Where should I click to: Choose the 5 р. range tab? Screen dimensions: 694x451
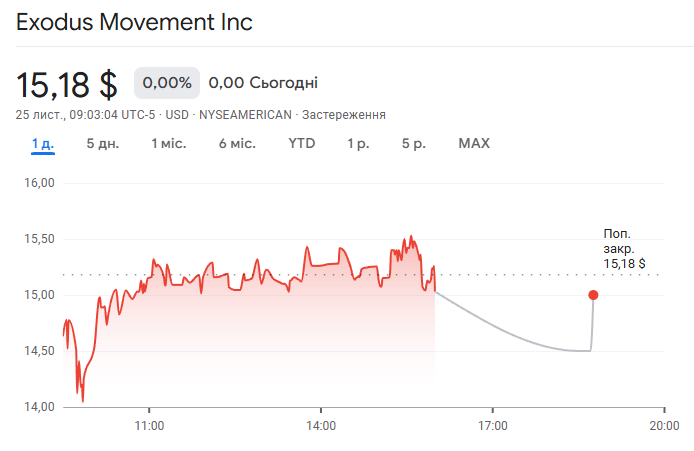(x=414, y=144)
